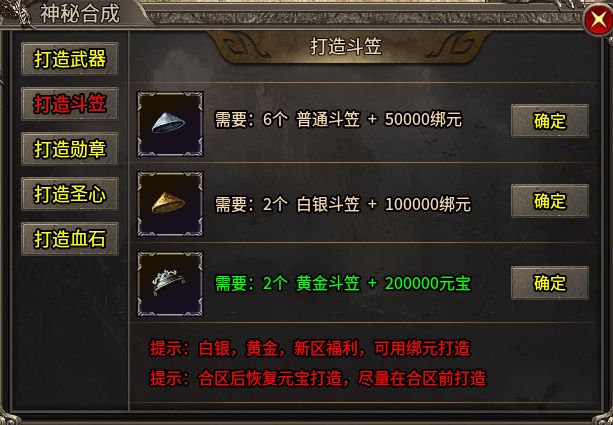Click the golden bamboo hat item icon
613x425 pixels.
click(x=170, y=204)
